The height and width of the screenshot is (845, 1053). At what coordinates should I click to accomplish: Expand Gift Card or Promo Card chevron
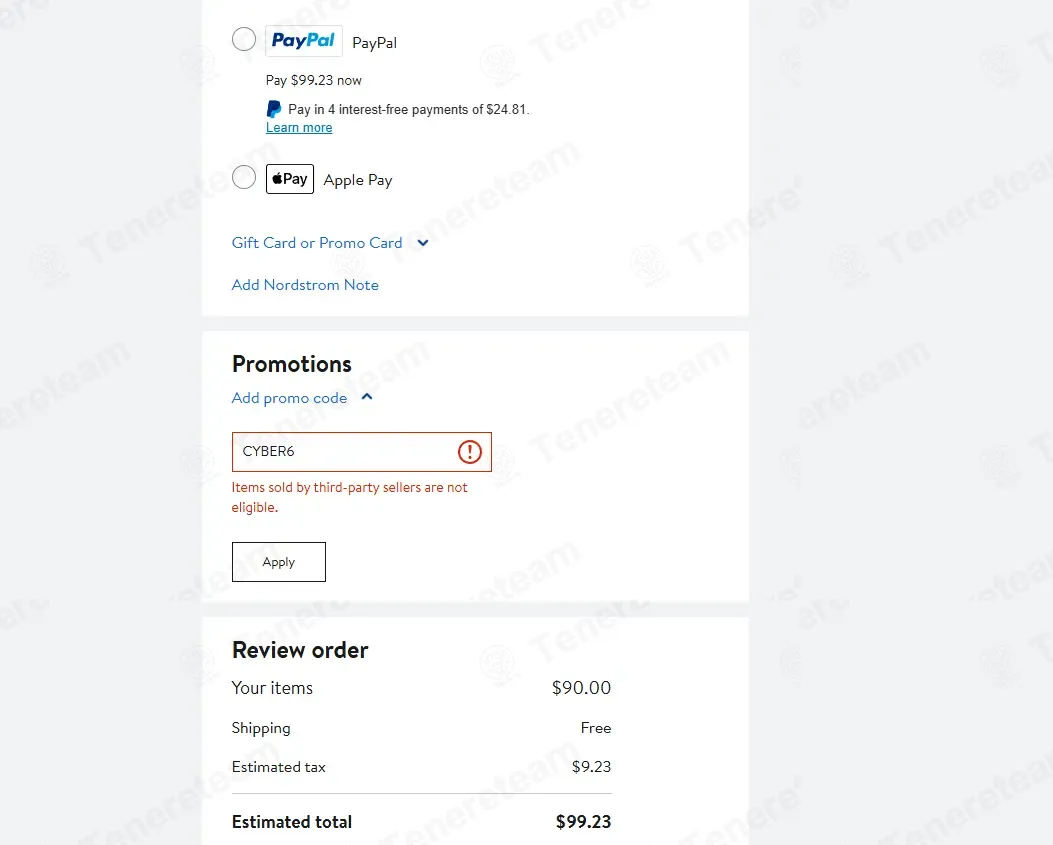click(422, 243)
